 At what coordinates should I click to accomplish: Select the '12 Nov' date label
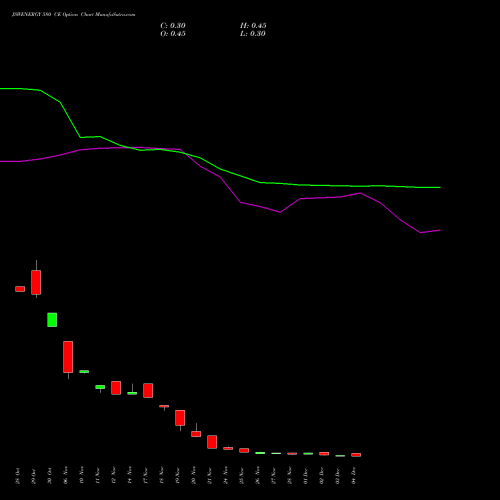pyautogui.click(x=114, y=476)
